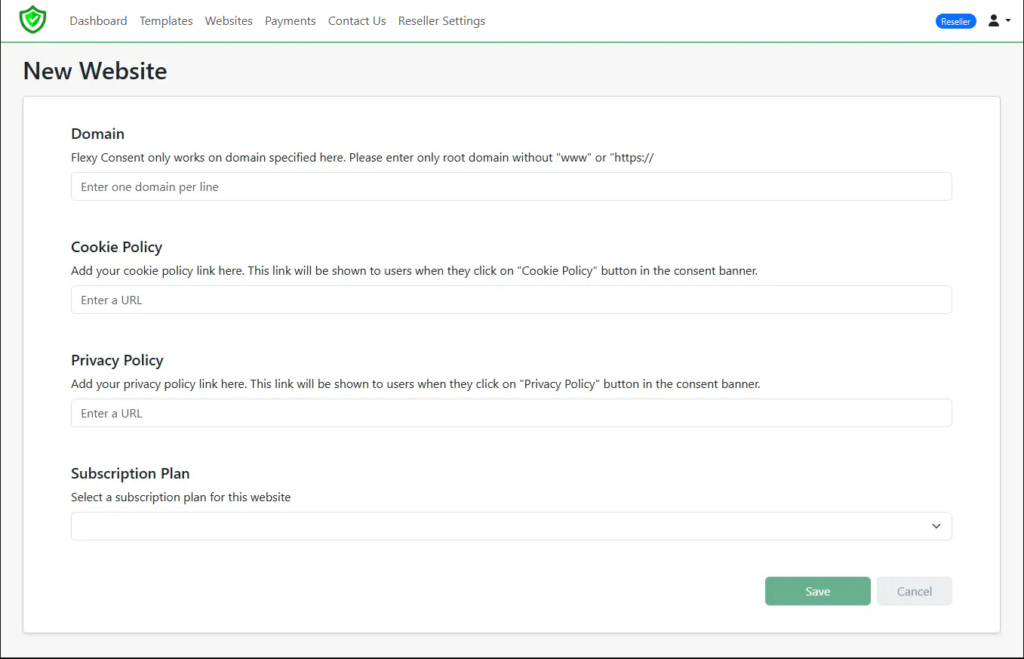Click the "New Website" page heading
The height and width of the screenshot is (659, 1024).
(95, 71)
